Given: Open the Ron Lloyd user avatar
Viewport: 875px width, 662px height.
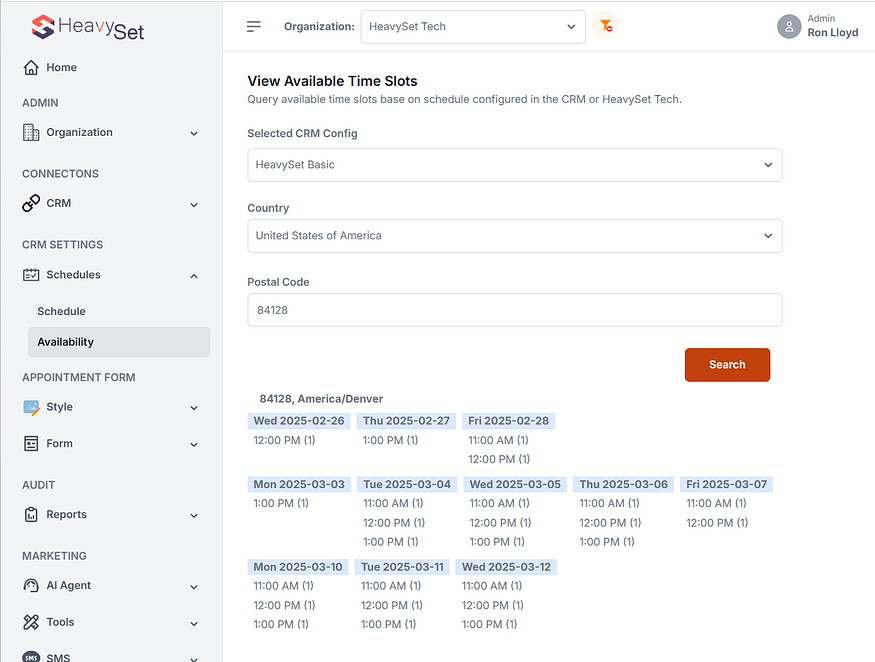Looking at the screenshot, I should tap(789, 26).
